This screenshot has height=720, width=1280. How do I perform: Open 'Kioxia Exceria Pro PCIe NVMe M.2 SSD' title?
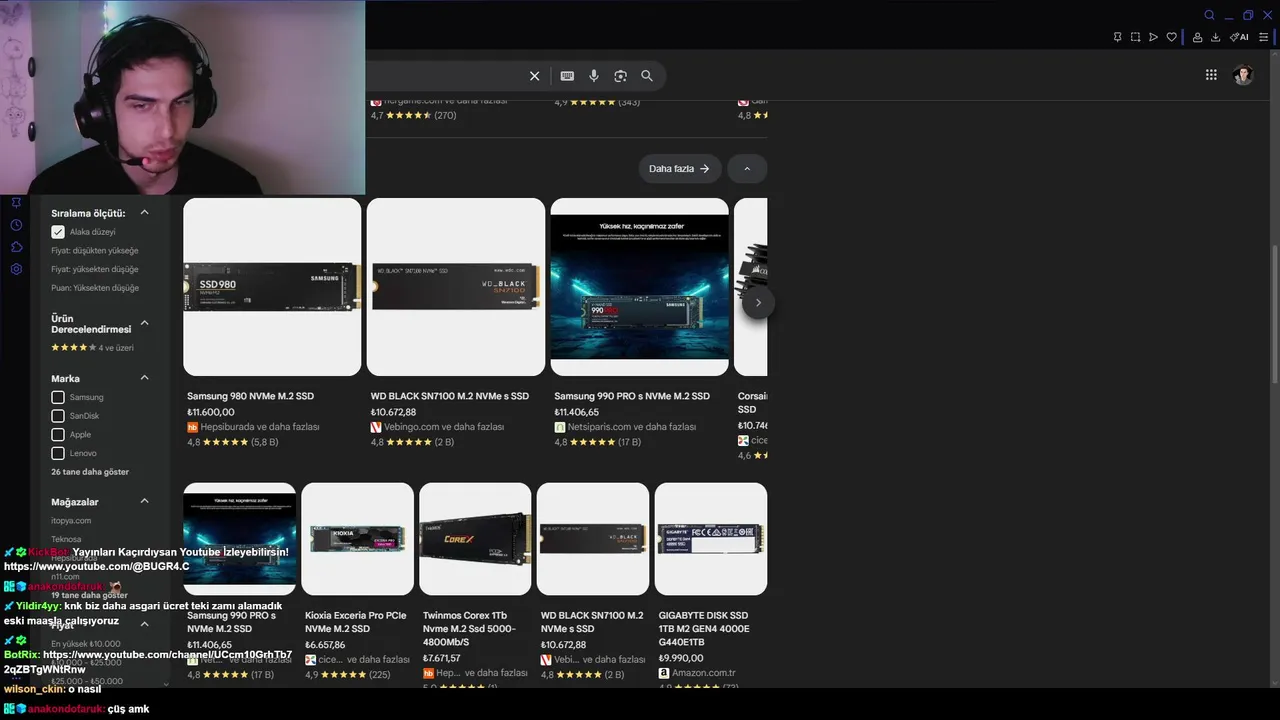point(356,622)
